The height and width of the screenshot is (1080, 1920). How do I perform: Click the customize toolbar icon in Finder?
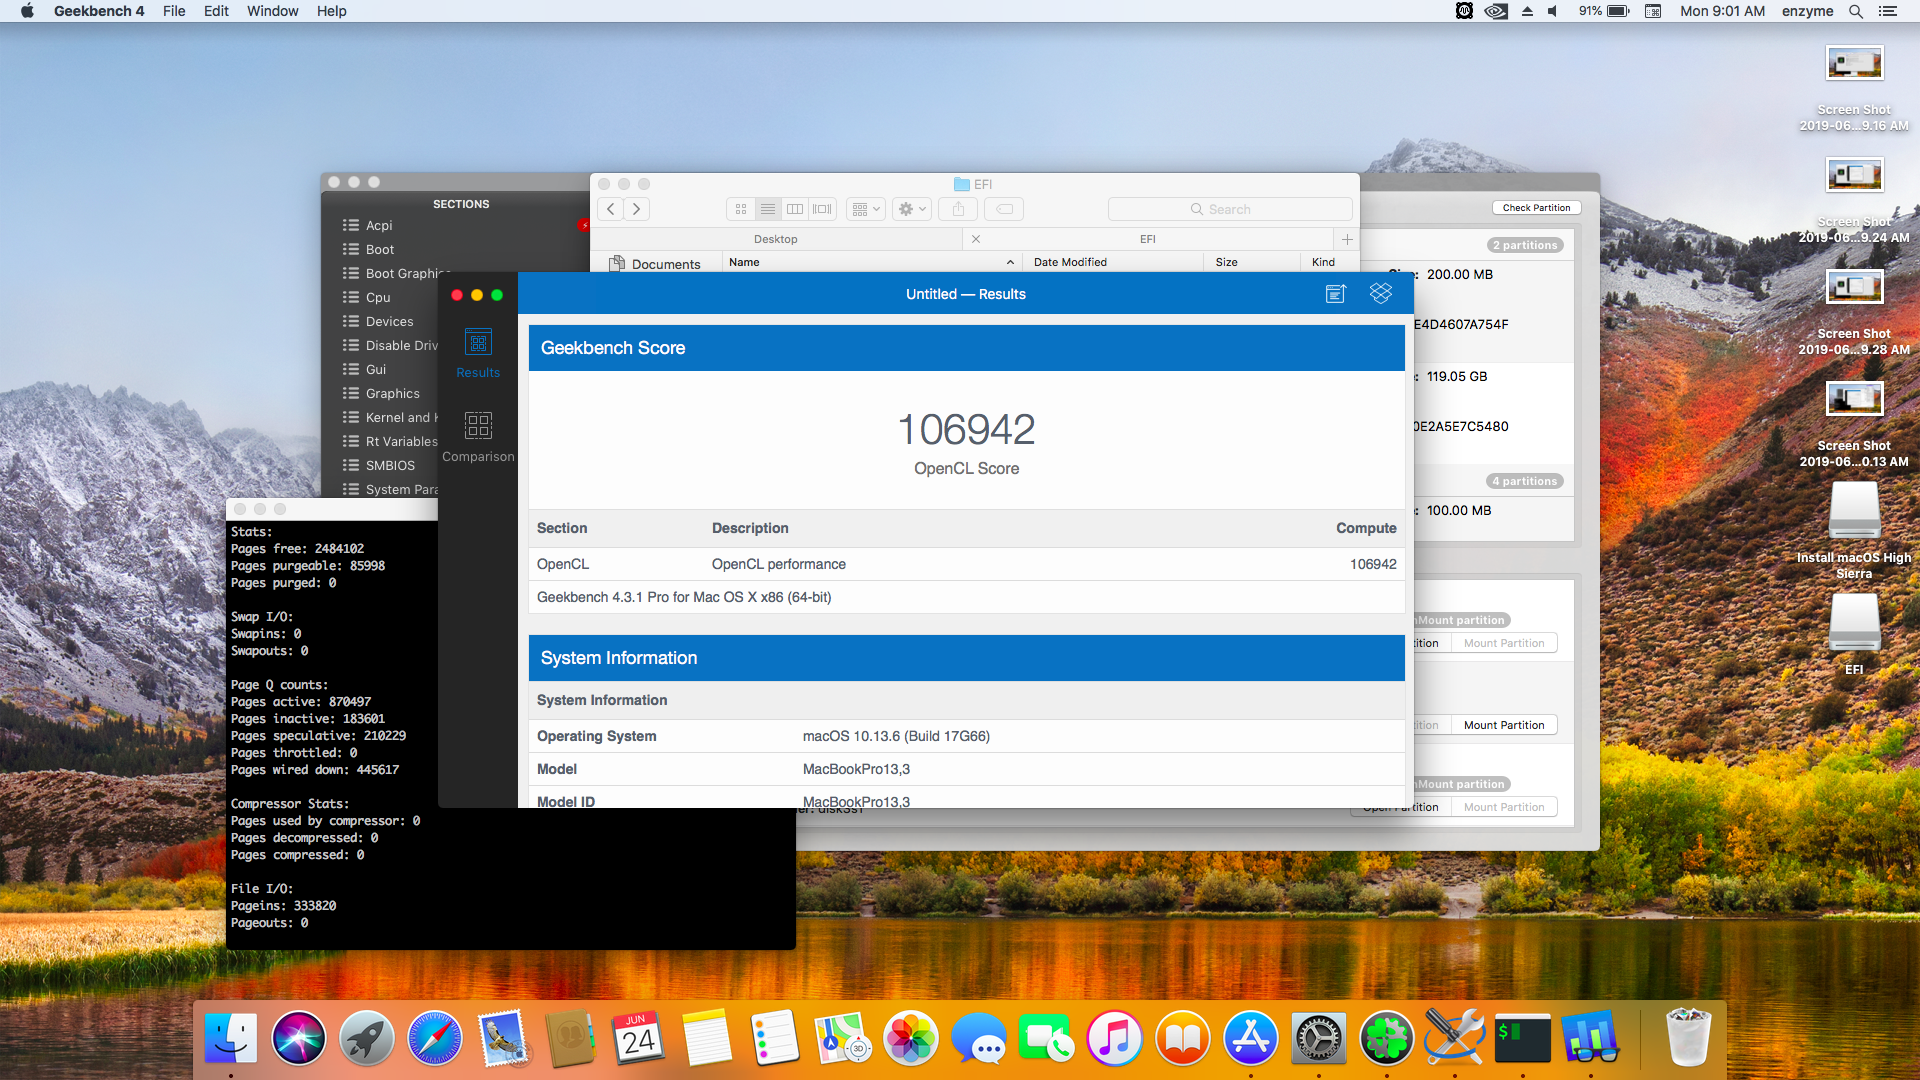(x=909, y=208)
